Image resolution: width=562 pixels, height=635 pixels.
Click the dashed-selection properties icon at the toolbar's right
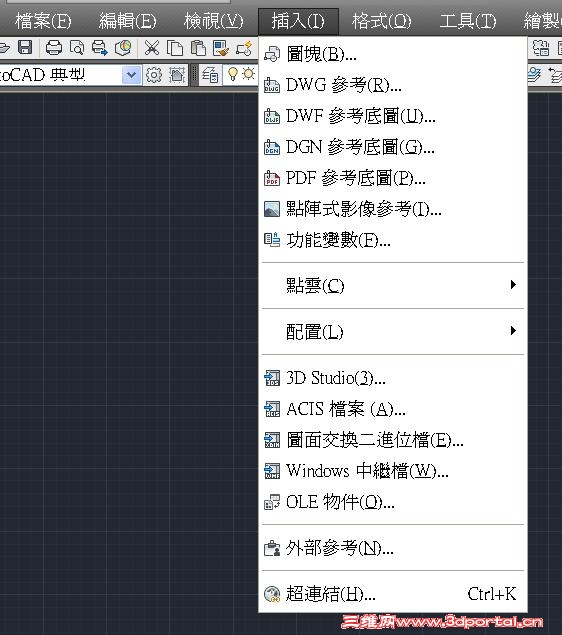point(541,48)
